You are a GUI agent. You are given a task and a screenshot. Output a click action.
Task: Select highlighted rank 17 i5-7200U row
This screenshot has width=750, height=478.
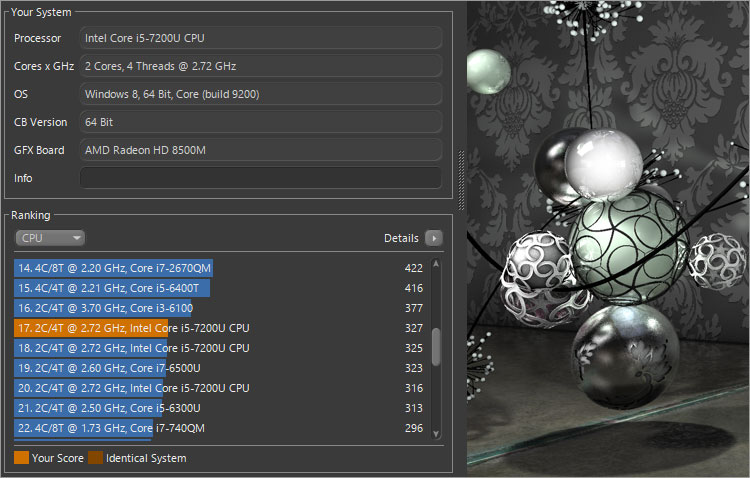click(220, 328)
